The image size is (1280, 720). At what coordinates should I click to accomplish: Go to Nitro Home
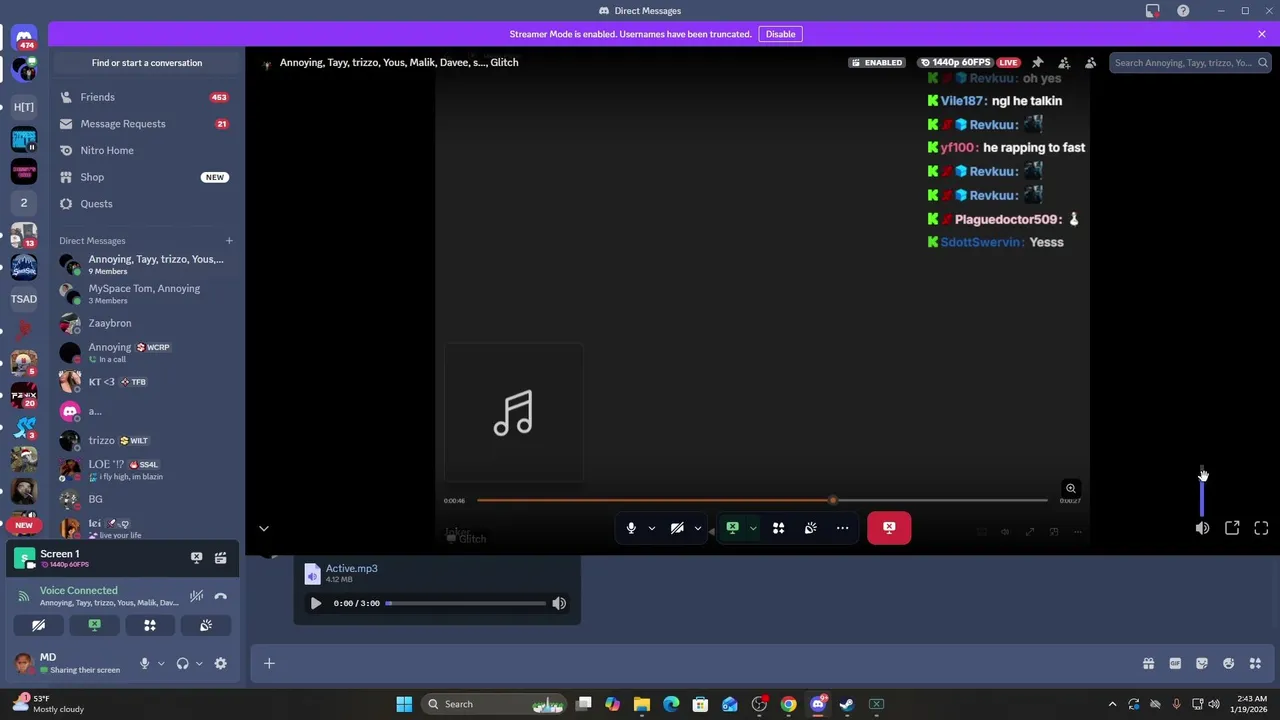145,150
